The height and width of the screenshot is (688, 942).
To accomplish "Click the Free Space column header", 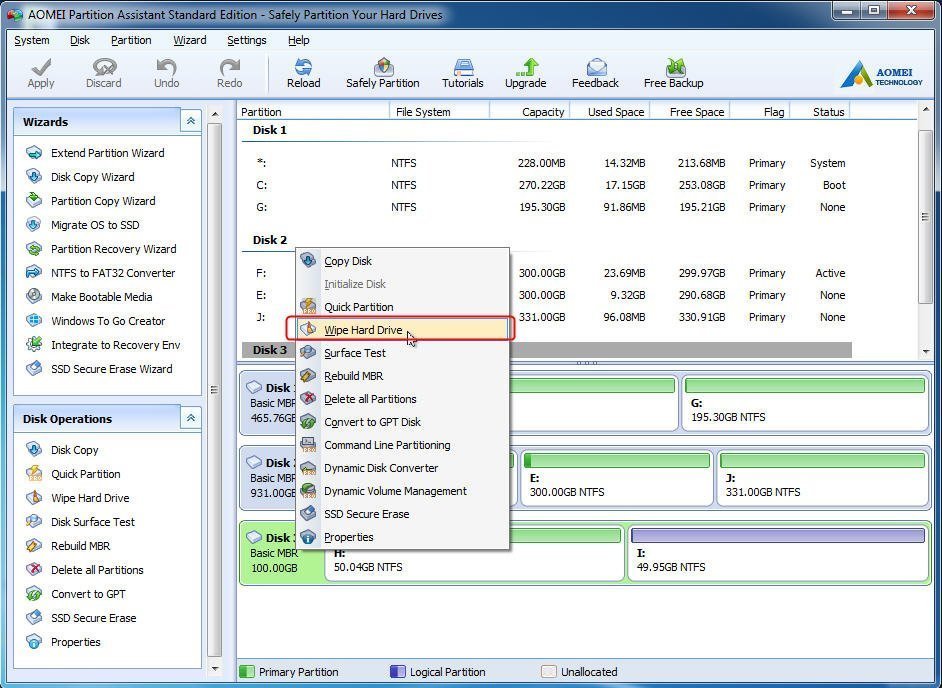I will click(x=689, y=112).
